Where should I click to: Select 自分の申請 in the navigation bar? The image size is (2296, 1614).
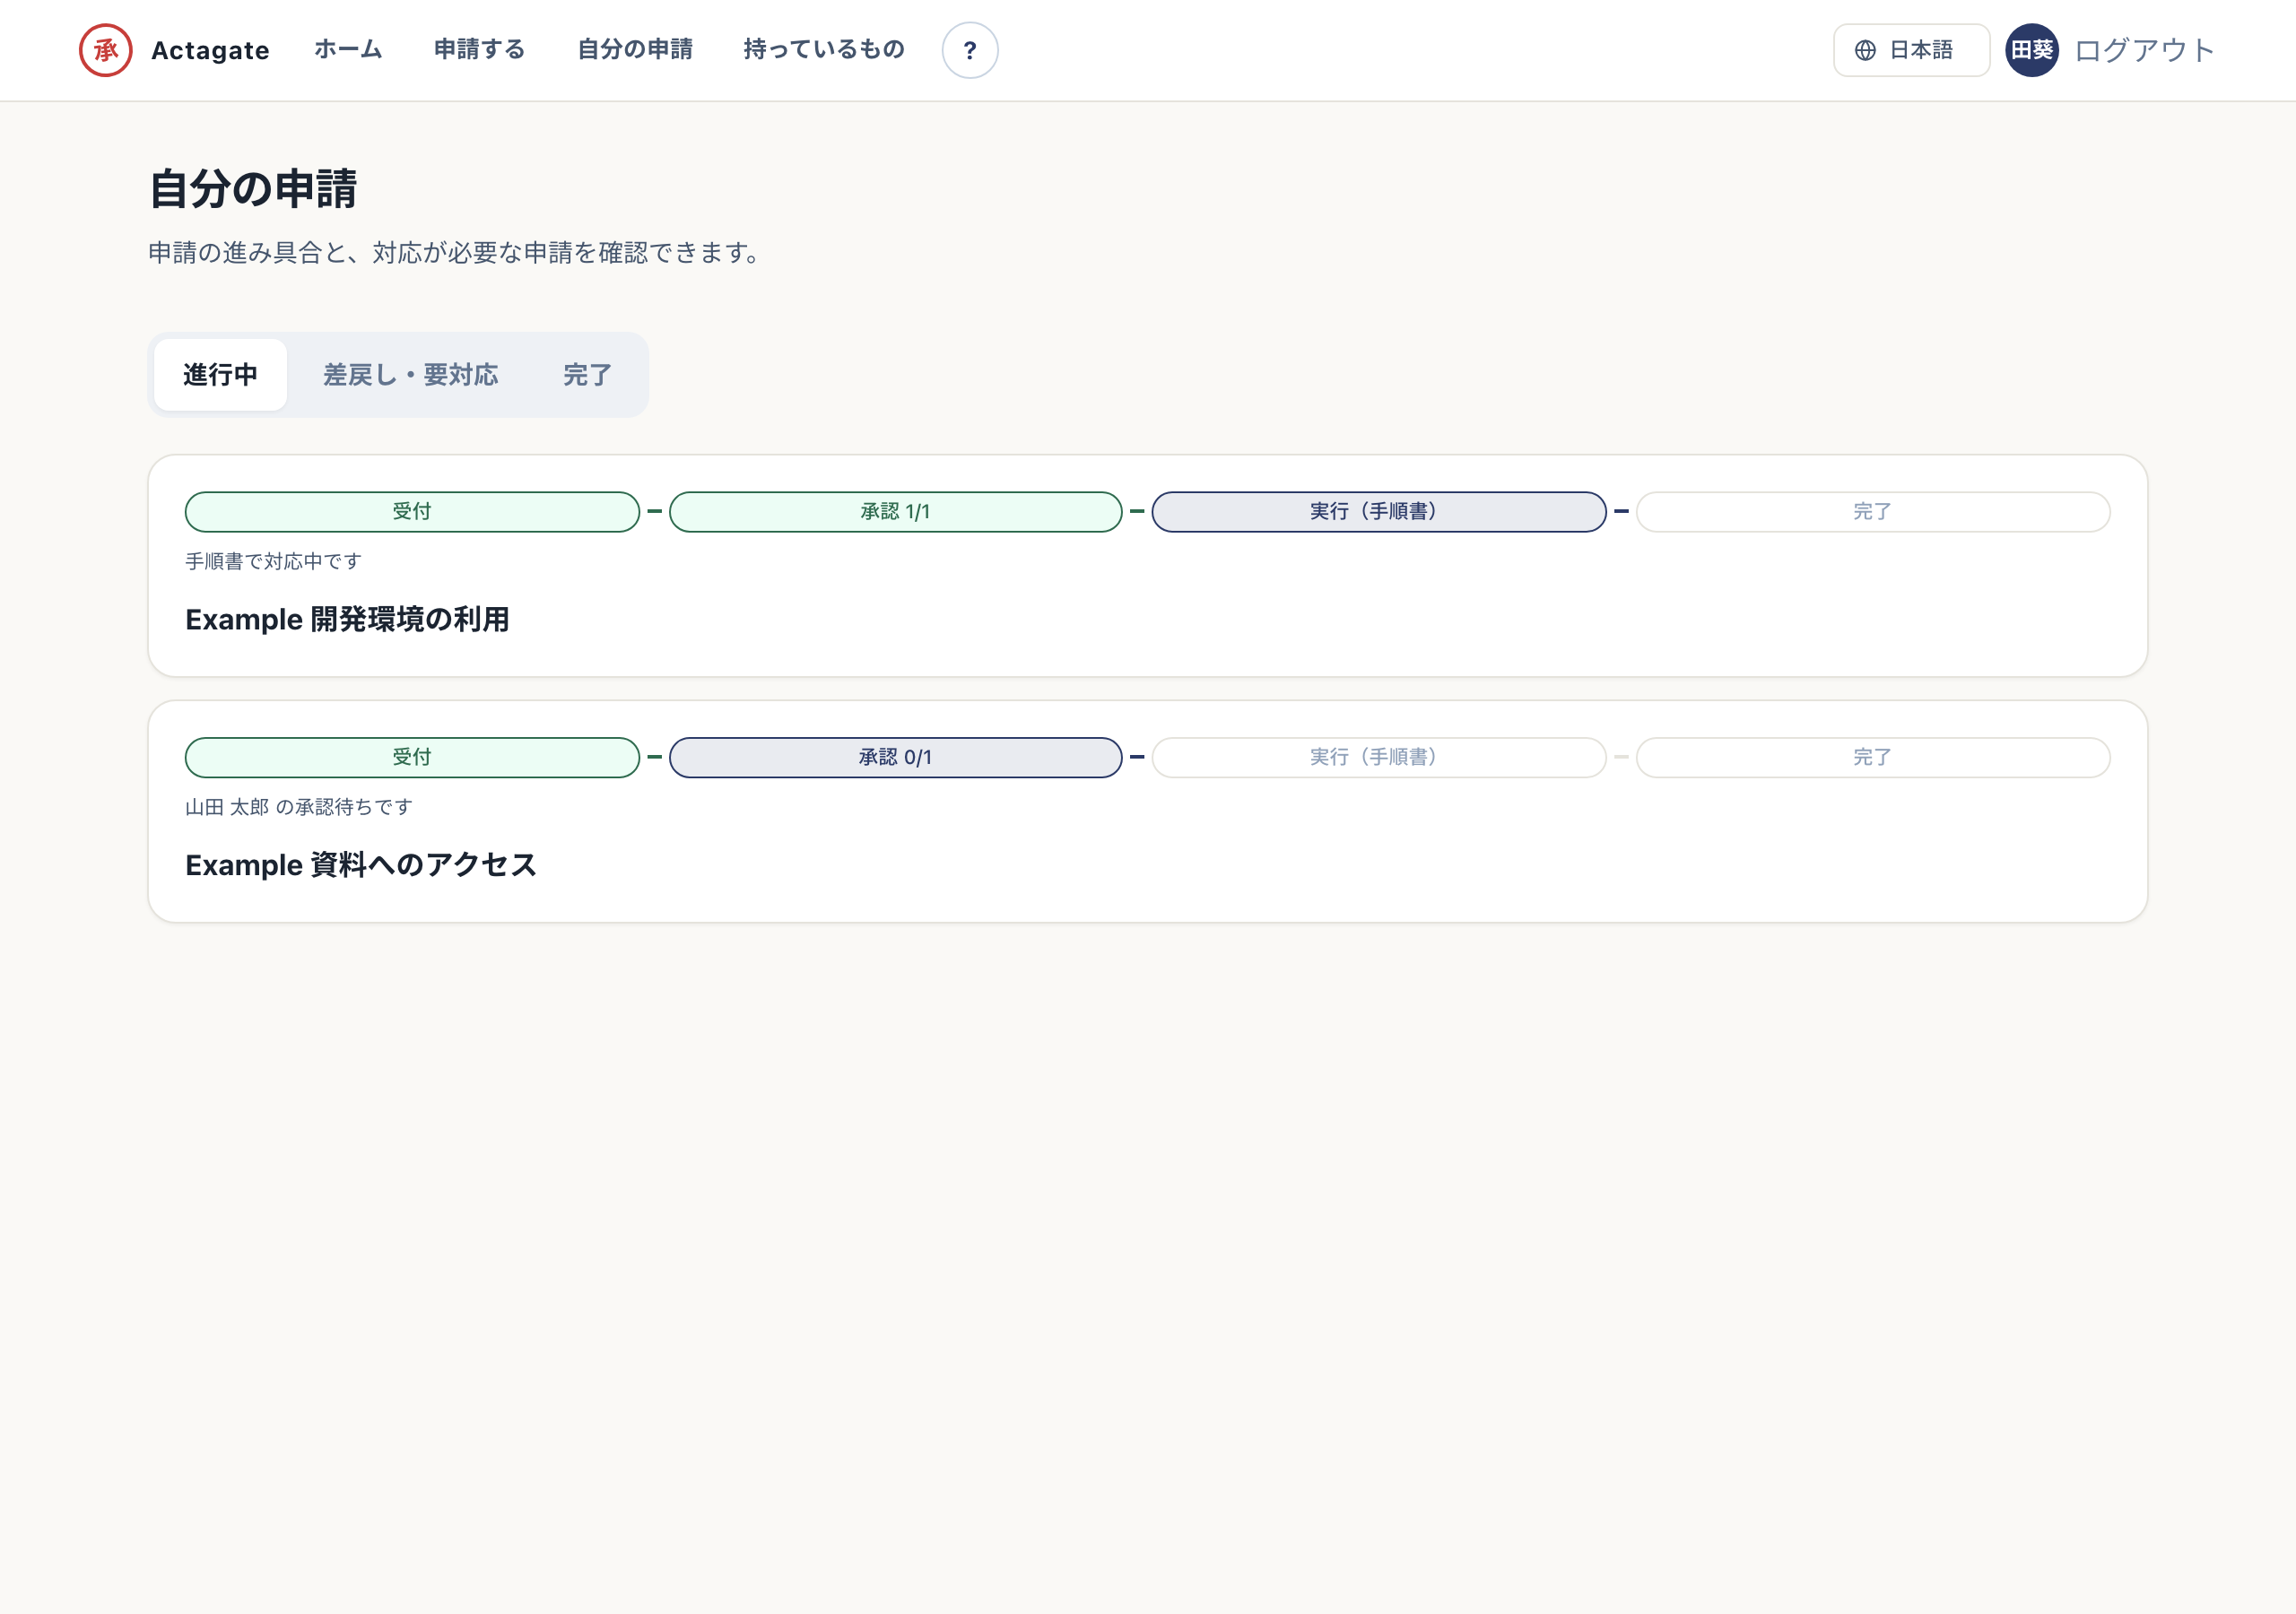(x=635, y=49)
